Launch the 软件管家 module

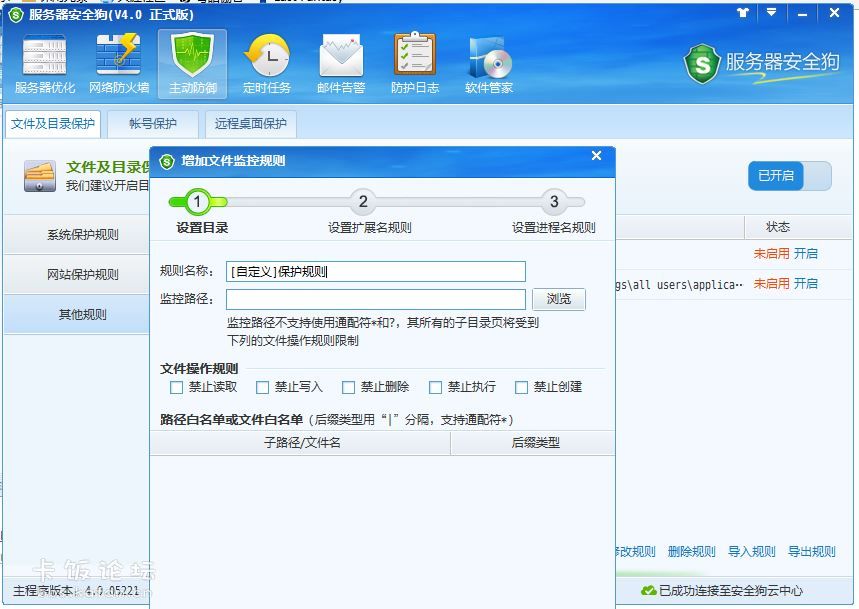488,62
